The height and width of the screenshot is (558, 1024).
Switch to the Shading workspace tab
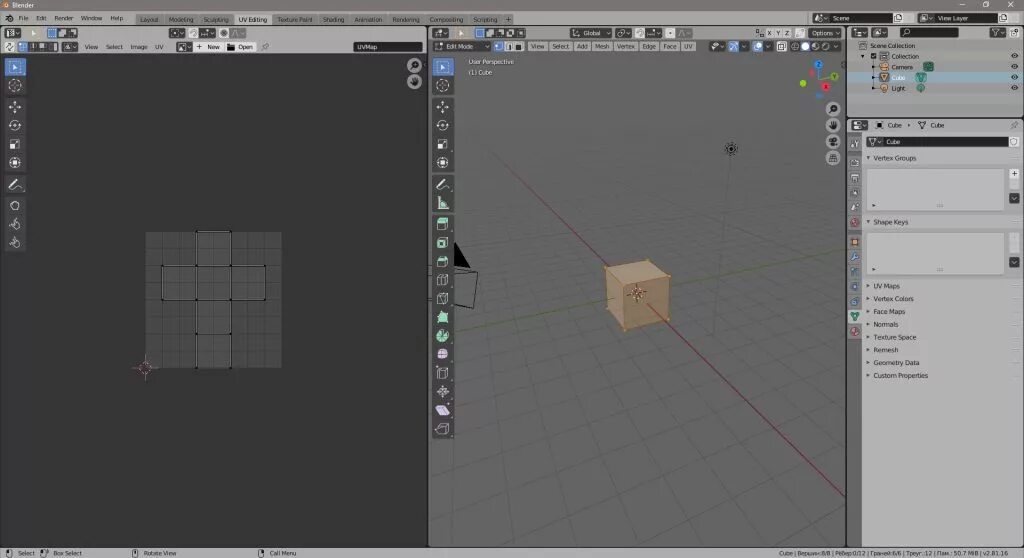pyautogui.click(x=333, y=20)
